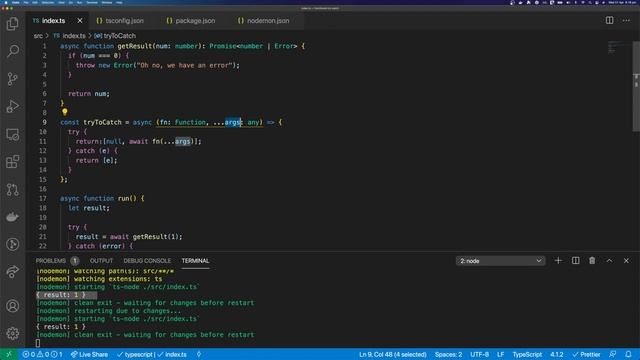This screenshot has height=360, width=640.
Task: Change file encoding UTF-8
Action: (479, 354)
